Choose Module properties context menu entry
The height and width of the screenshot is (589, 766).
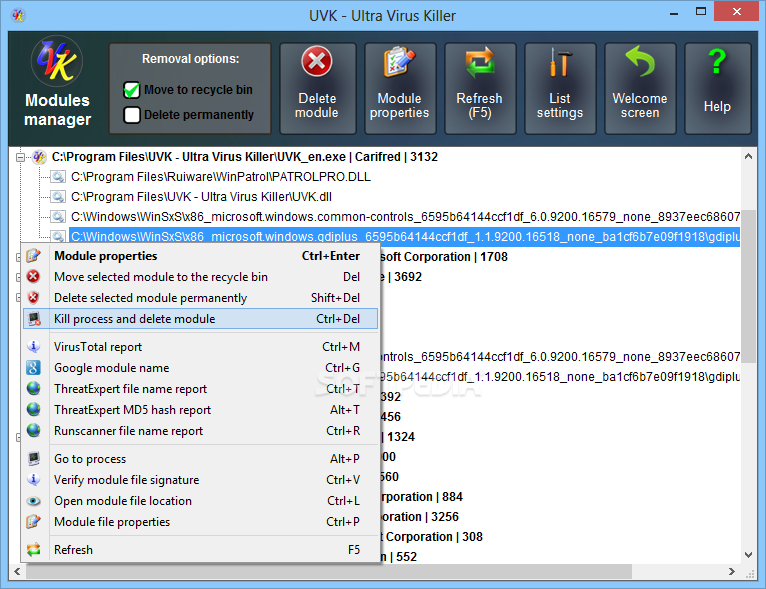coord(200,256)
